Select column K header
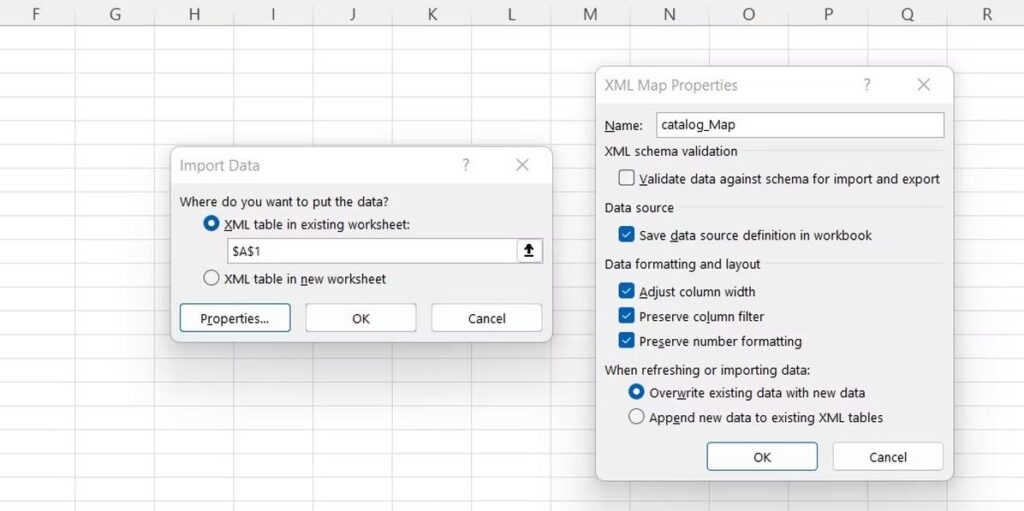The width and height of the screenshot is (1024, 511). pyautogui.click(x=432, y=14)
